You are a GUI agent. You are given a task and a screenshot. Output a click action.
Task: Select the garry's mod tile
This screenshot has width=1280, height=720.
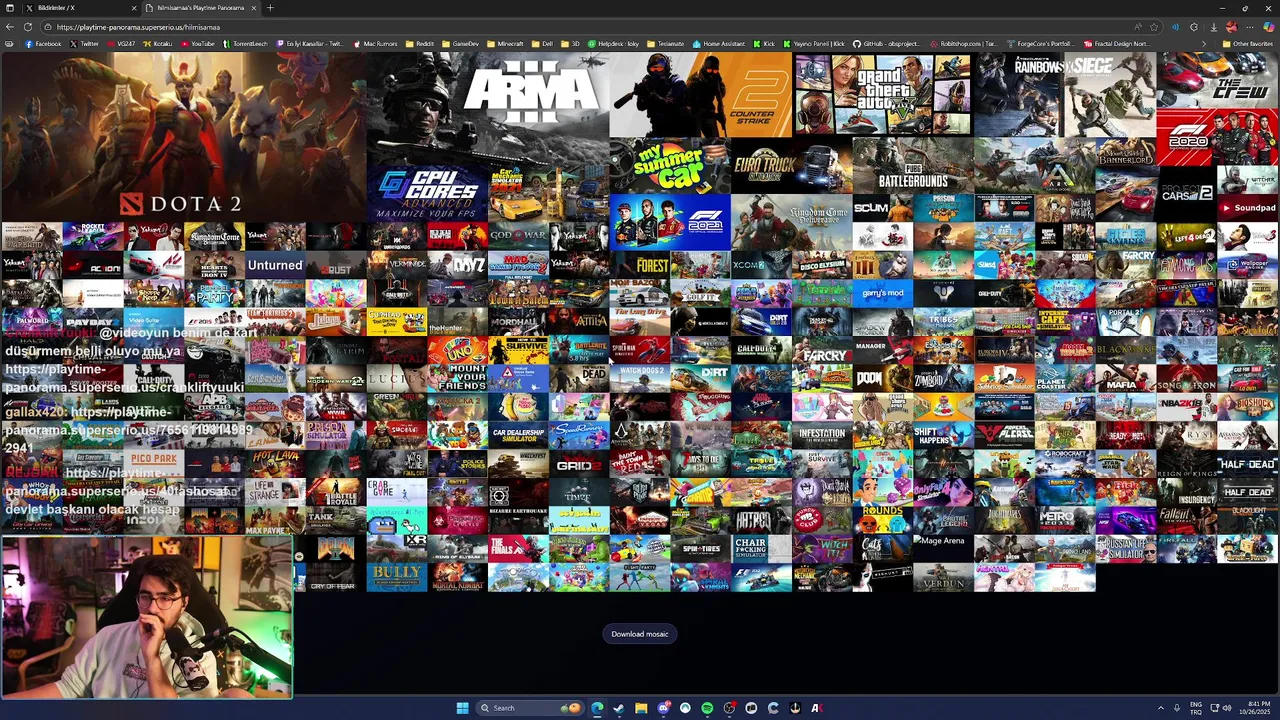coord(883,293)
